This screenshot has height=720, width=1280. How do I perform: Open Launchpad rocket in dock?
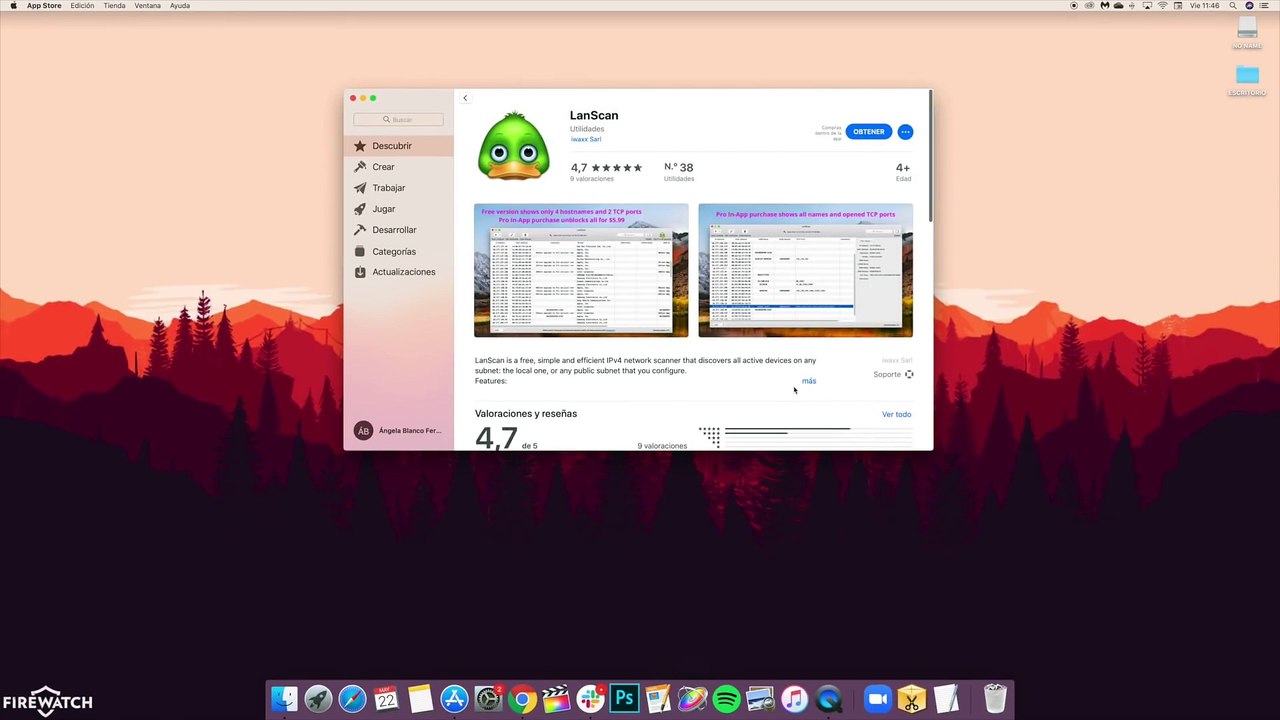318,699
